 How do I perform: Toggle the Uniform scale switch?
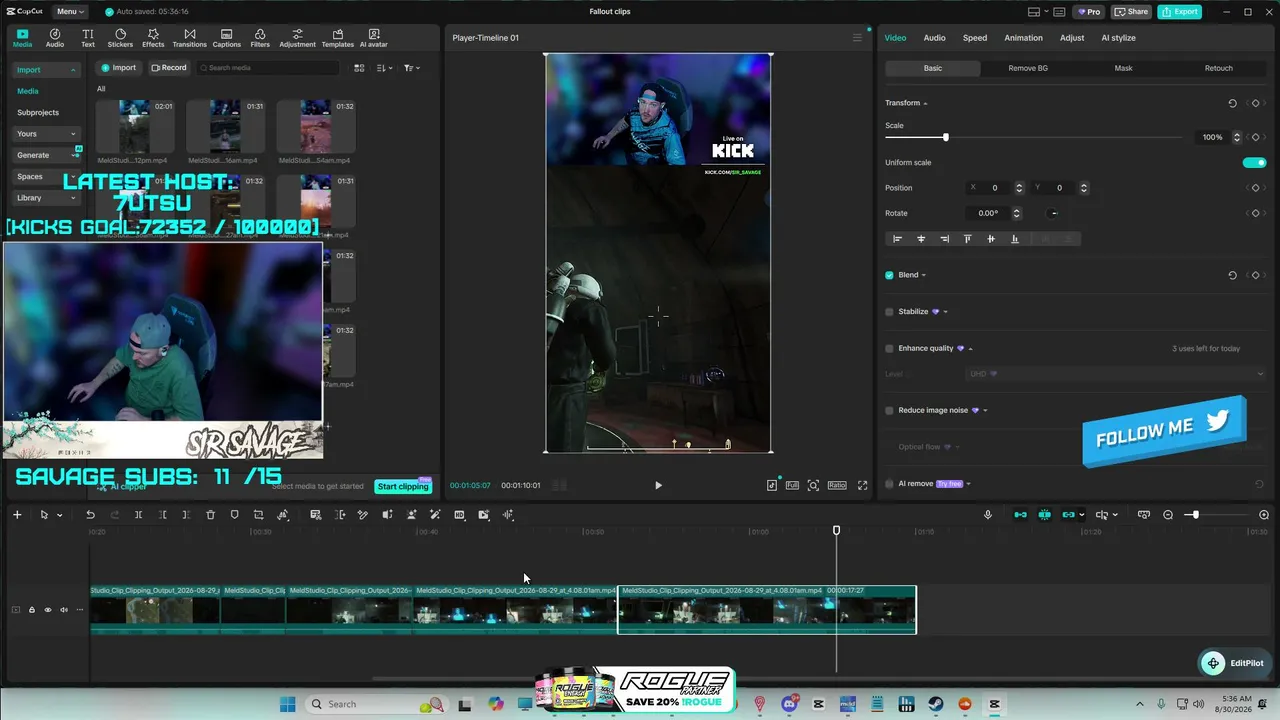pos(1254,162)
